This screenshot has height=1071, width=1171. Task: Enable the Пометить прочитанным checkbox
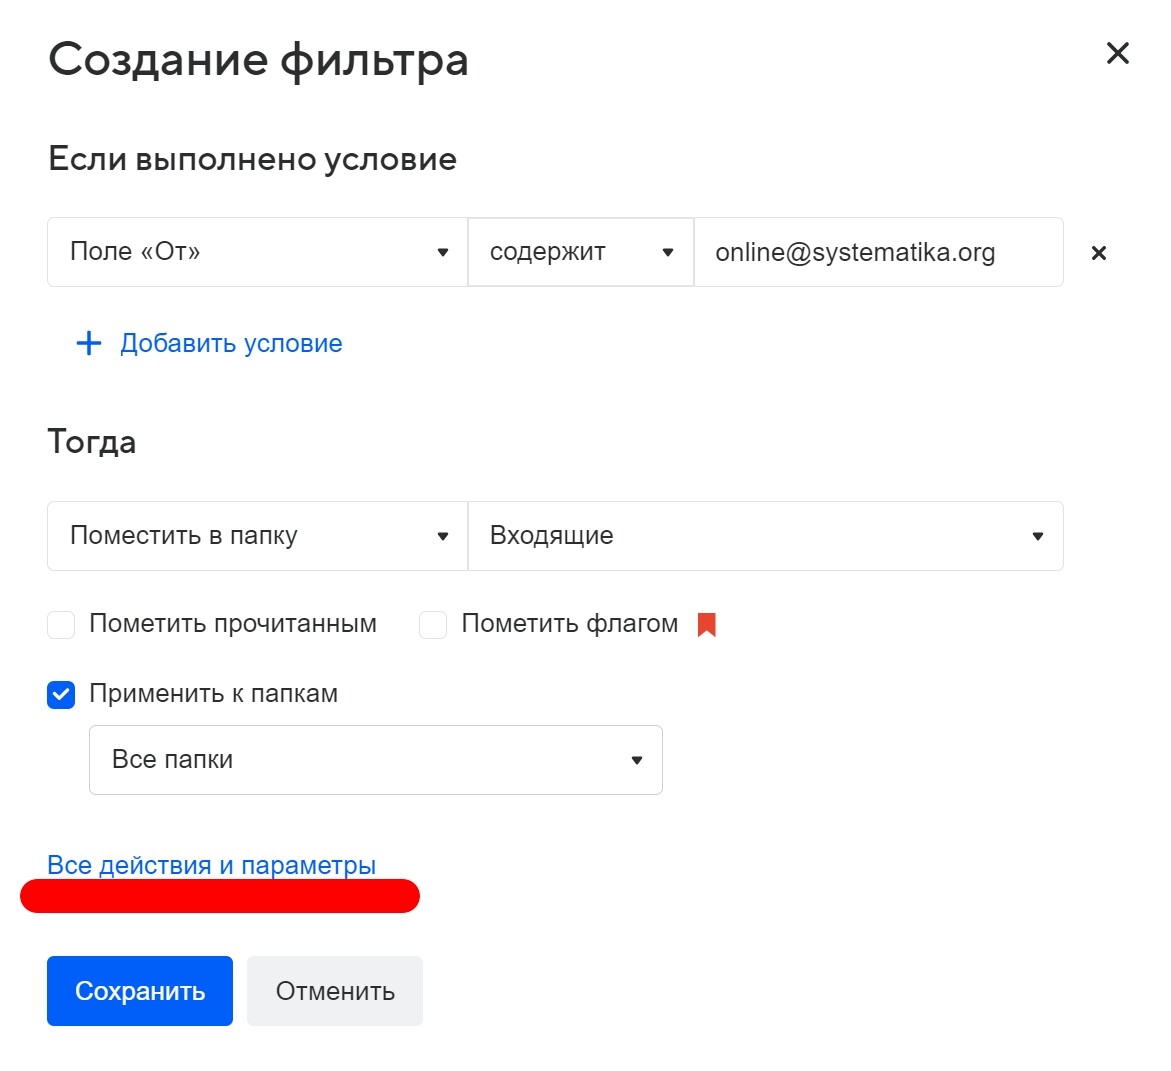click(62, 625)
